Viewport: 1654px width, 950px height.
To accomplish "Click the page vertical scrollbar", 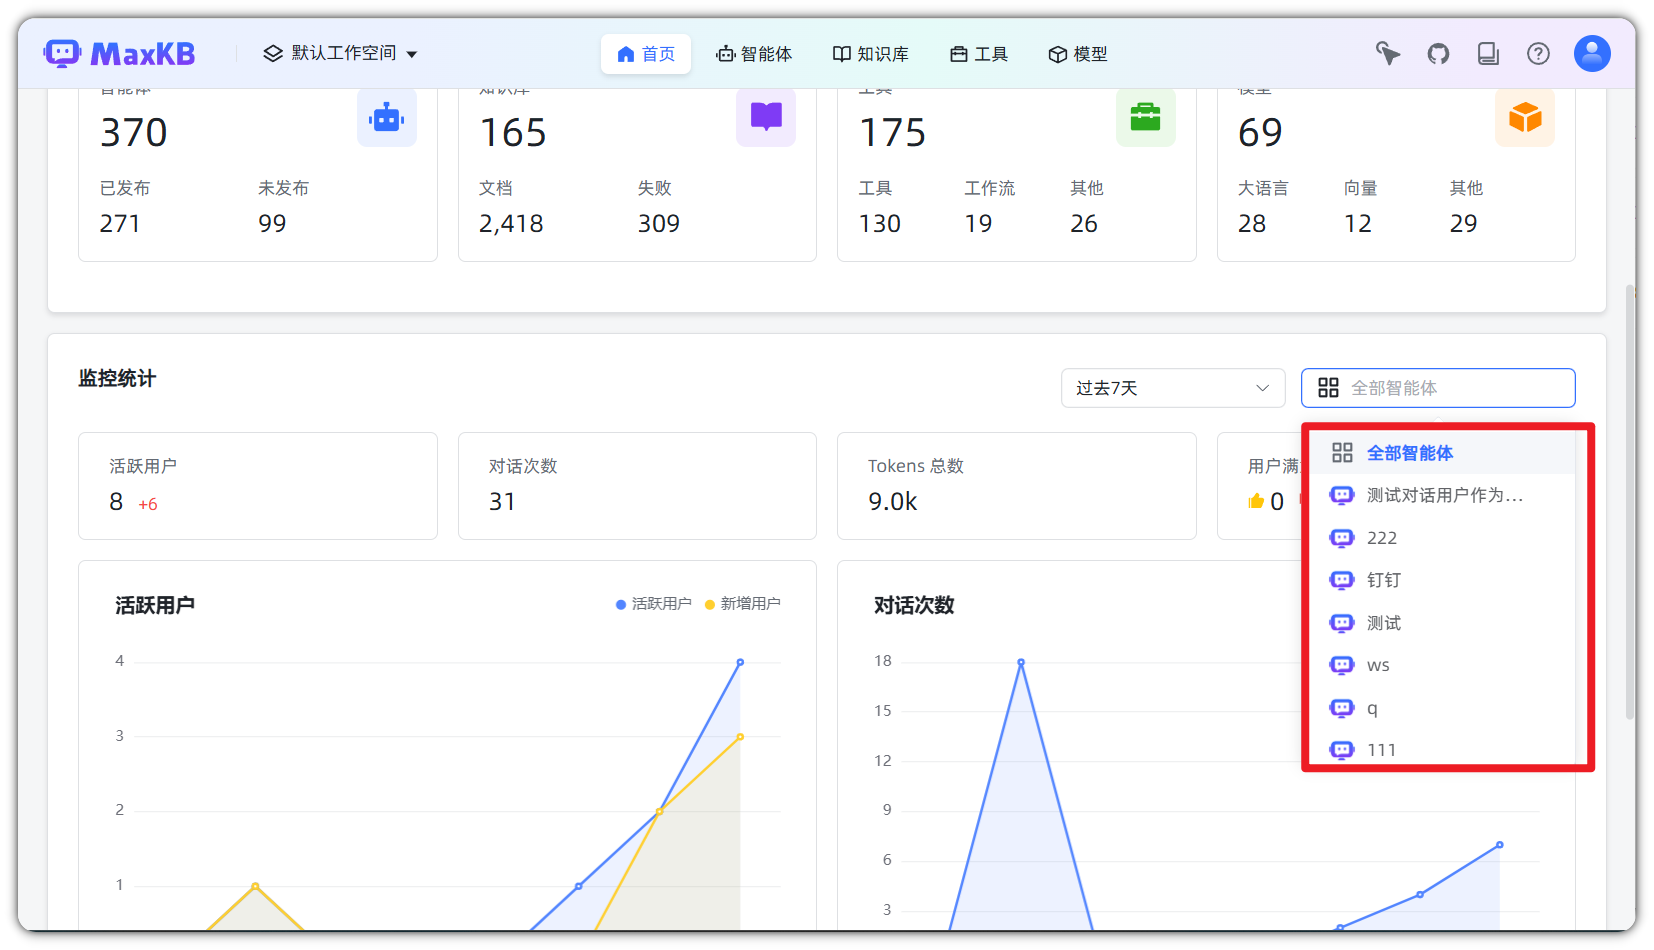I will pyautogui.click(x=1630, y=502).
